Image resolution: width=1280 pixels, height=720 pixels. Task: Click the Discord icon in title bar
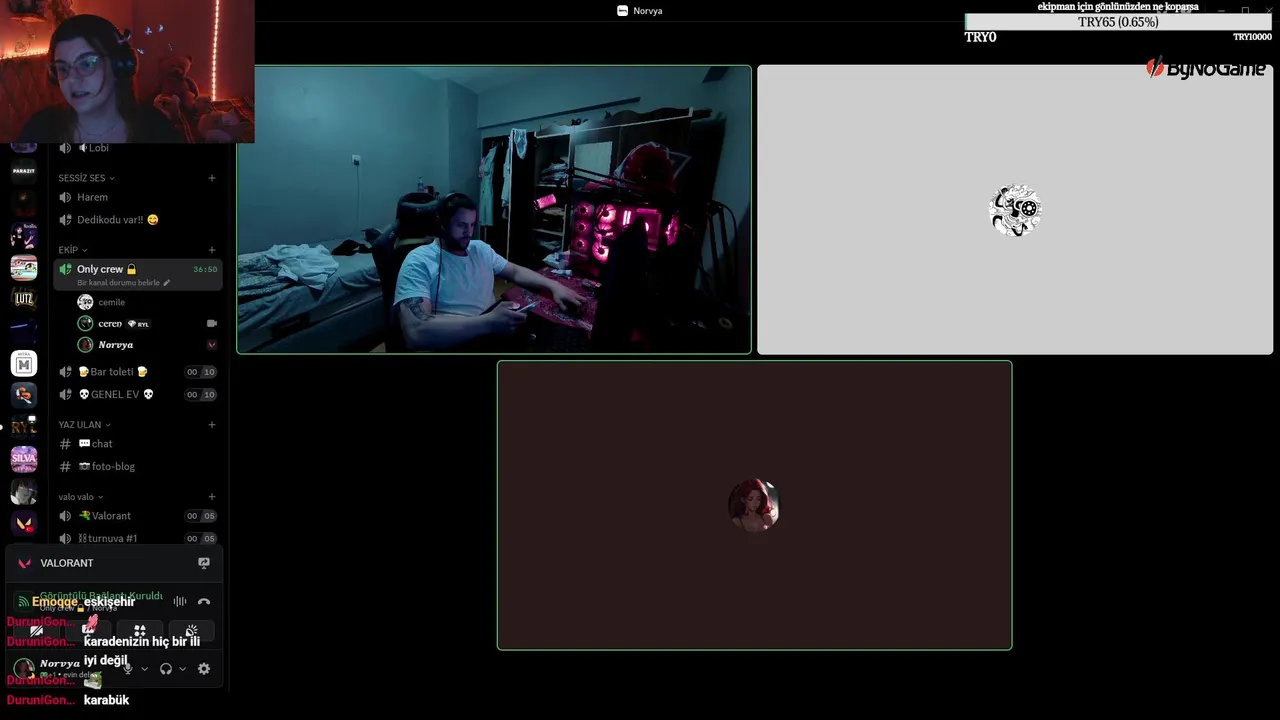tap(623, 10)
